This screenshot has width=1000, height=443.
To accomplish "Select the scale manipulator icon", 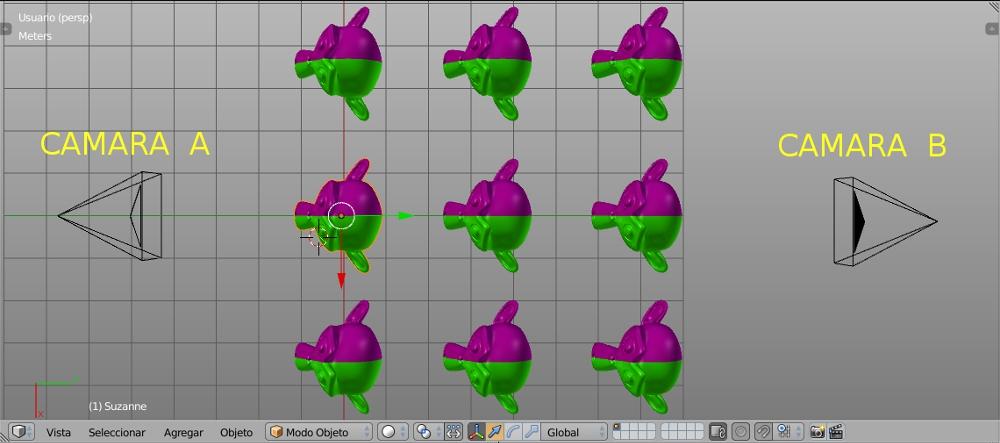I will pos(532,432).
